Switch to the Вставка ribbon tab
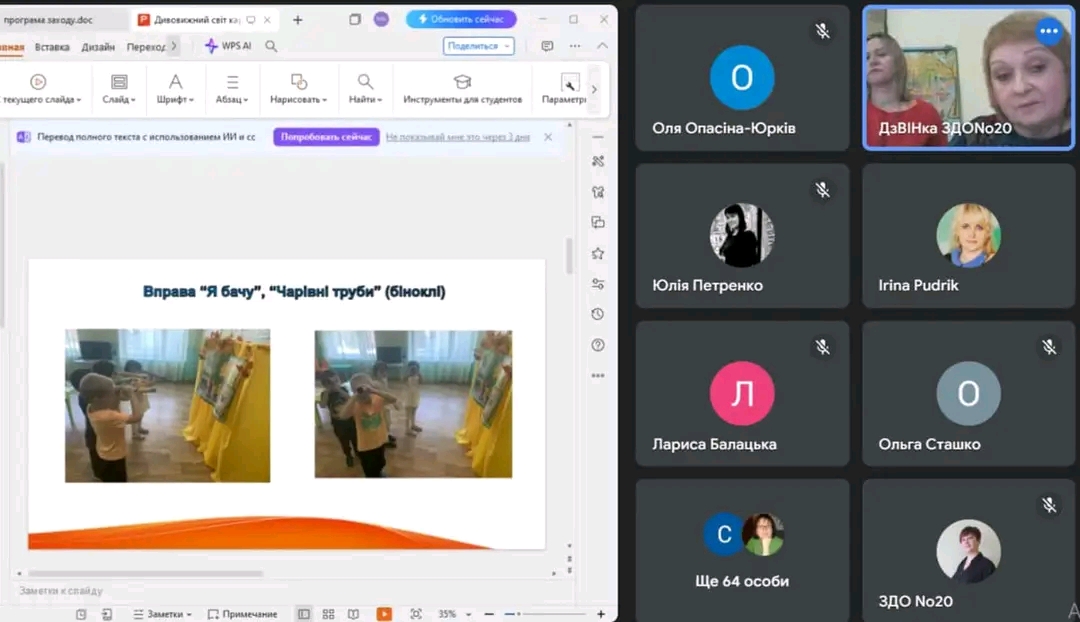Viewport: 1080px width, 622px height. pos(52,46)
